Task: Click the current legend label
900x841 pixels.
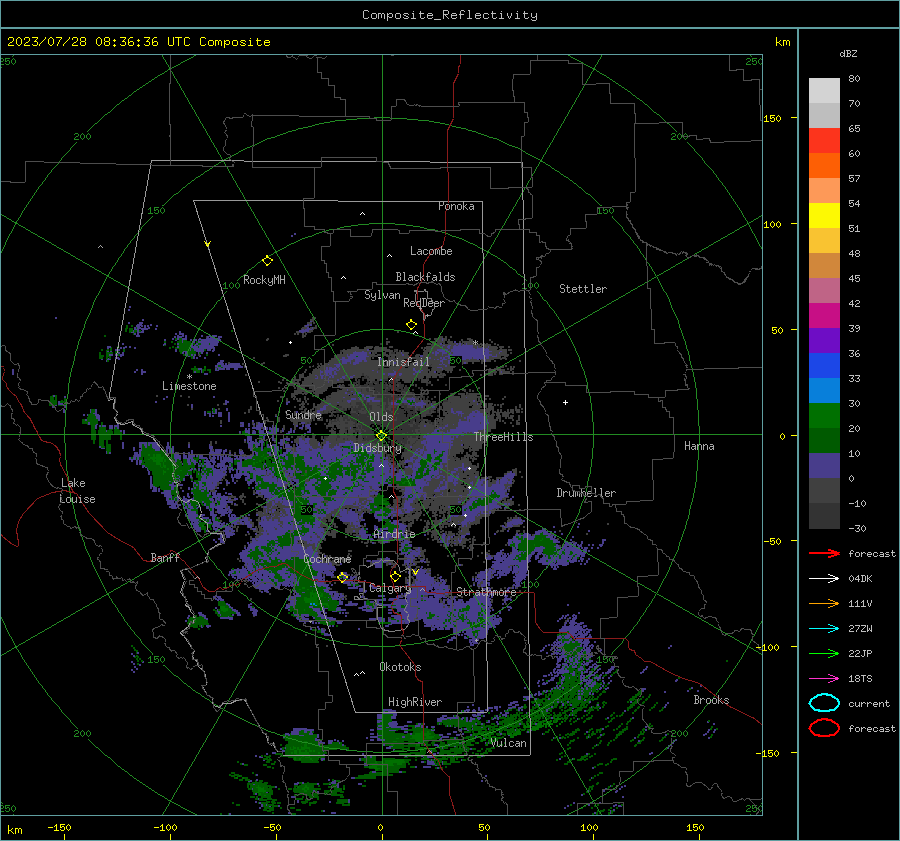Action: (869, 703)
